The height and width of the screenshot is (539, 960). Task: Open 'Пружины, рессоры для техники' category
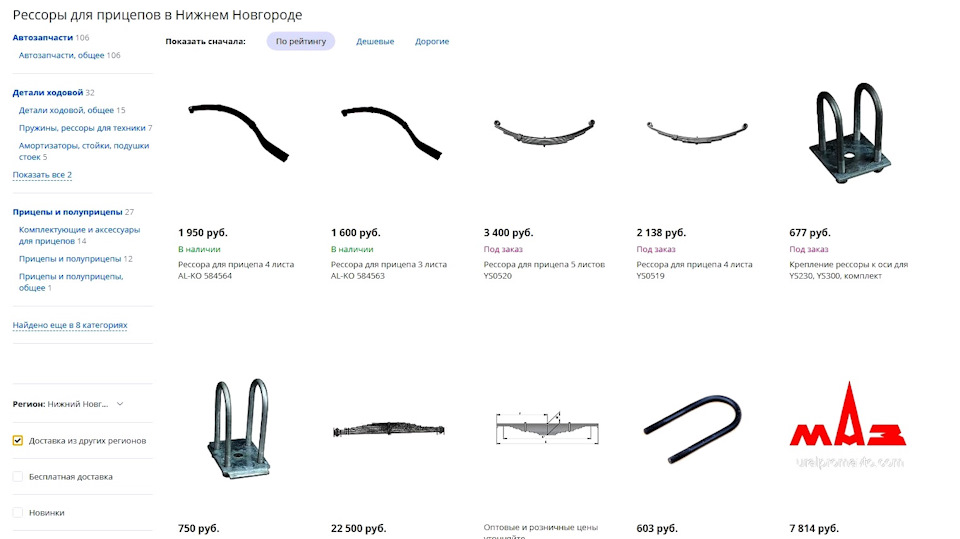click(82, 128)
